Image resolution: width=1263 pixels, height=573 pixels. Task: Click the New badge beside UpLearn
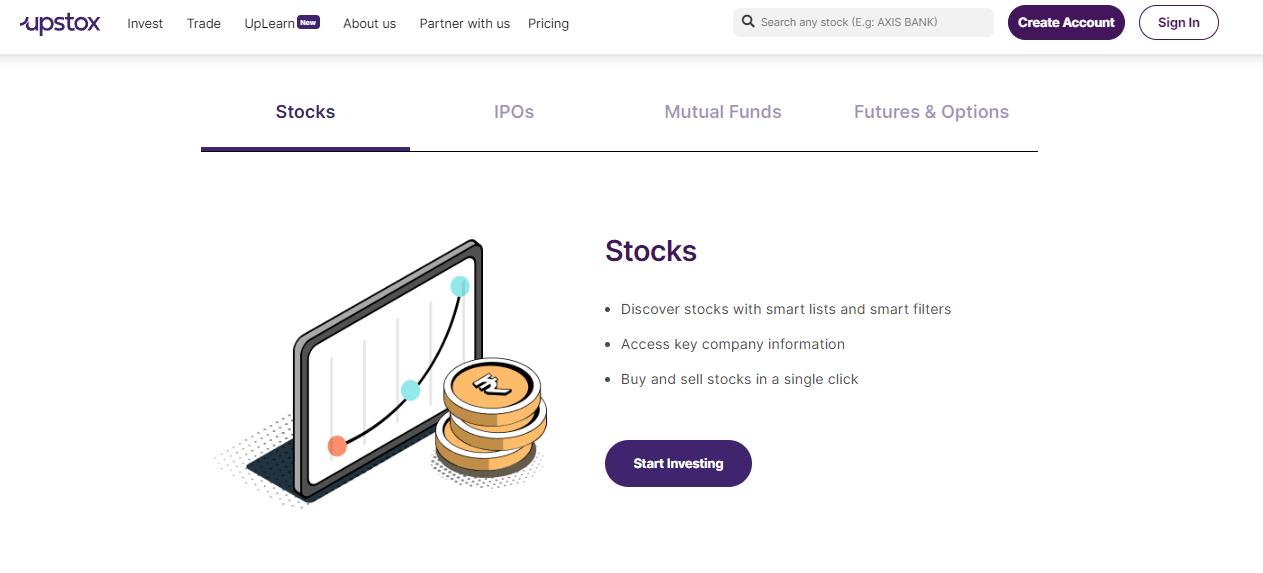pos(308,22)
